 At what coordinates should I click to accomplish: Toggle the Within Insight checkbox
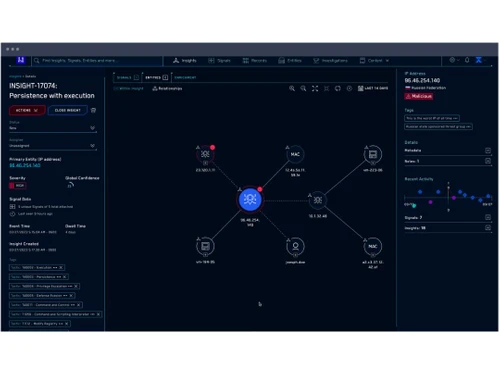[129, 89]
